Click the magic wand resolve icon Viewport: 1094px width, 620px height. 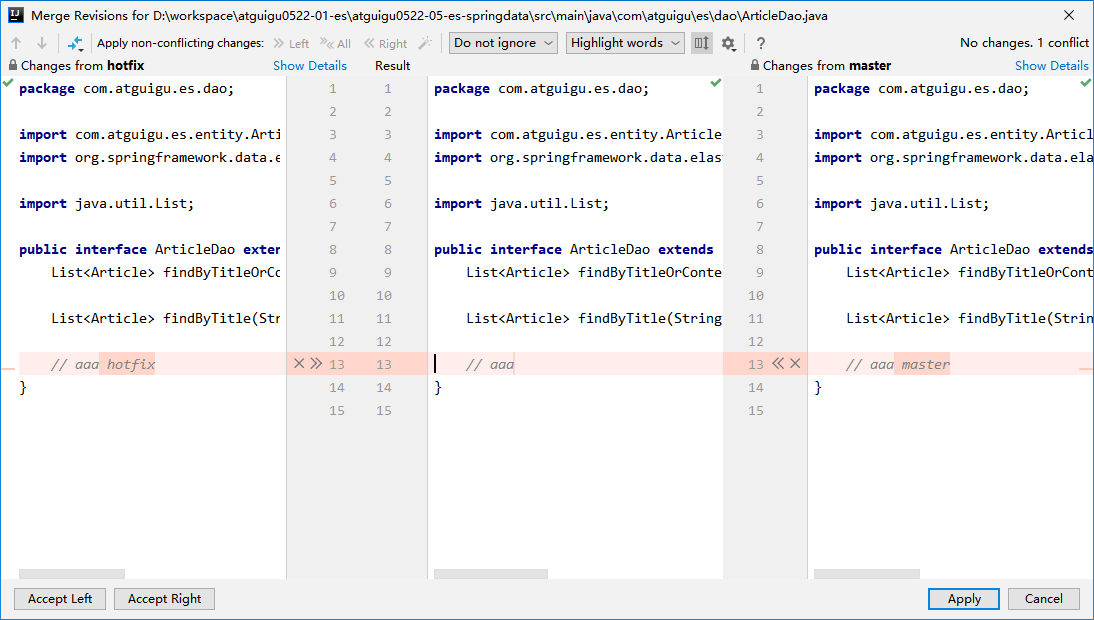pyautogui.click(x=425, y=43)
